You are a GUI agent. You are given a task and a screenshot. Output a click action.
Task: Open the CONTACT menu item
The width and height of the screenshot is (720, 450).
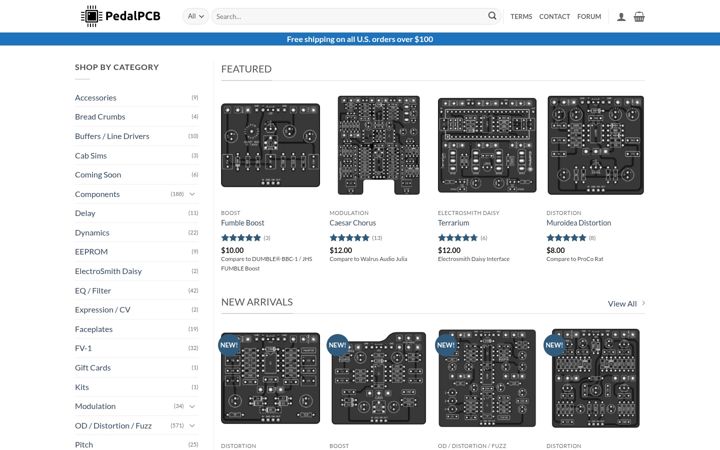[554, 17]
